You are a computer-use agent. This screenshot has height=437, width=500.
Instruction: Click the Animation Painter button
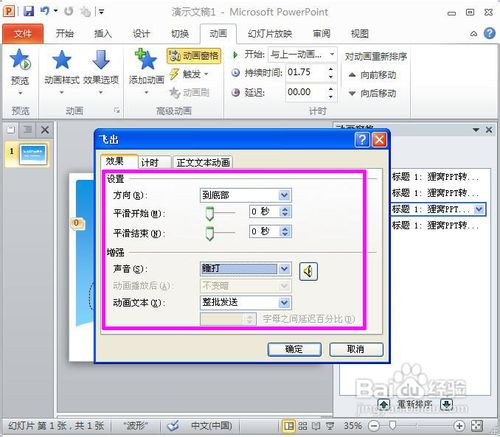point(189,92)
